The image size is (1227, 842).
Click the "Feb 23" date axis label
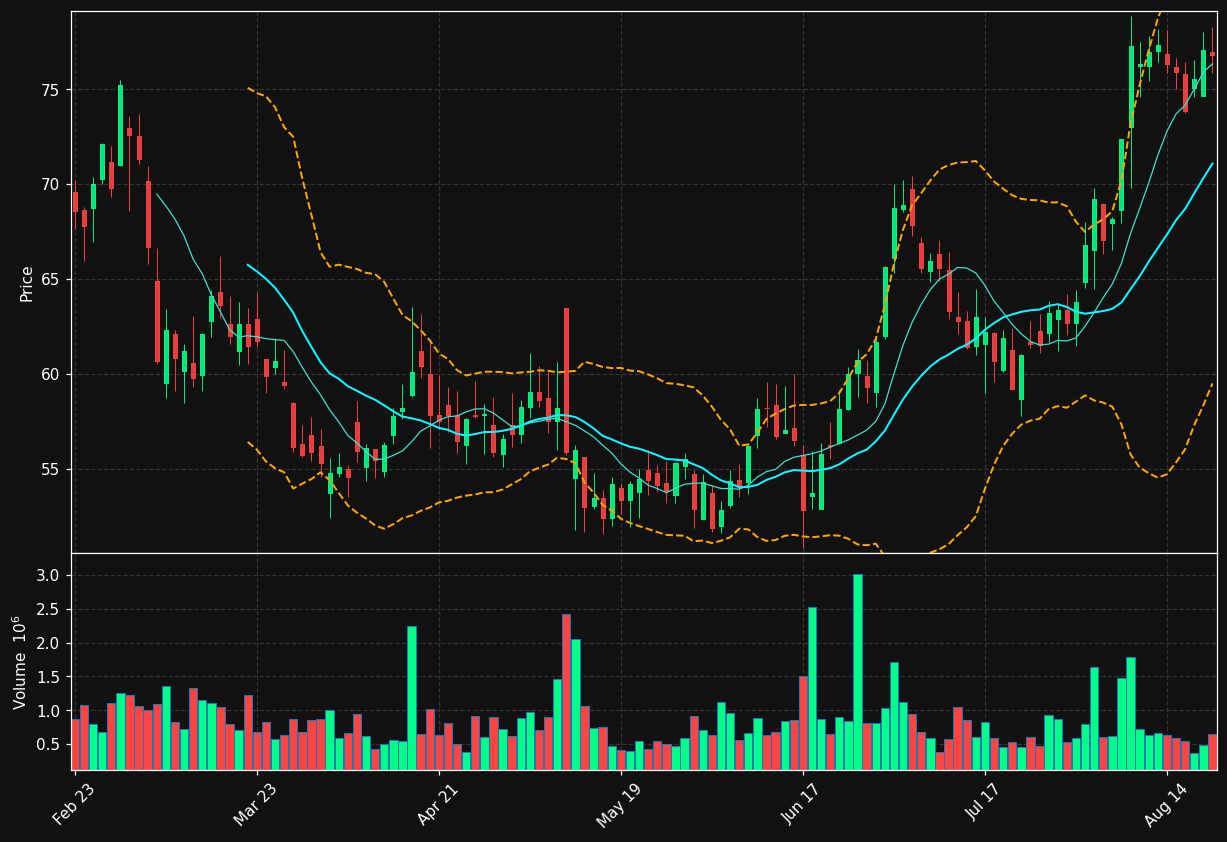point(75,802)
